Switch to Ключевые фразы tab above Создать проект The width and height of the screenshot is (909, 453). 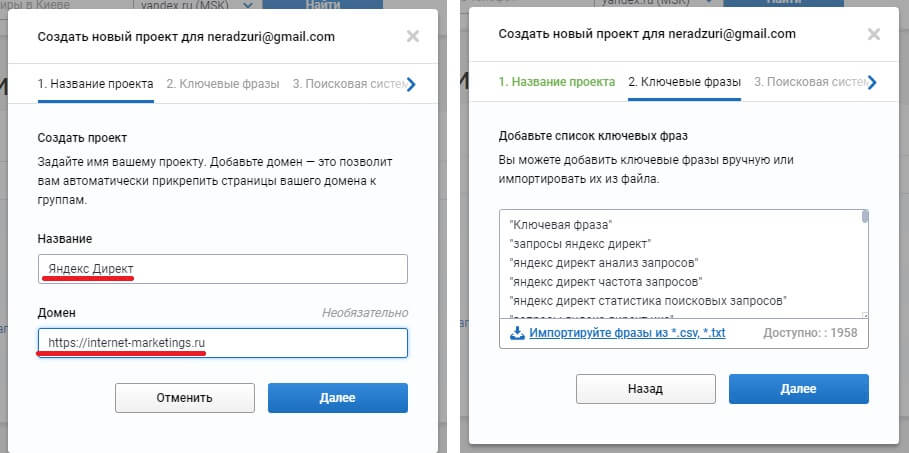223,84
